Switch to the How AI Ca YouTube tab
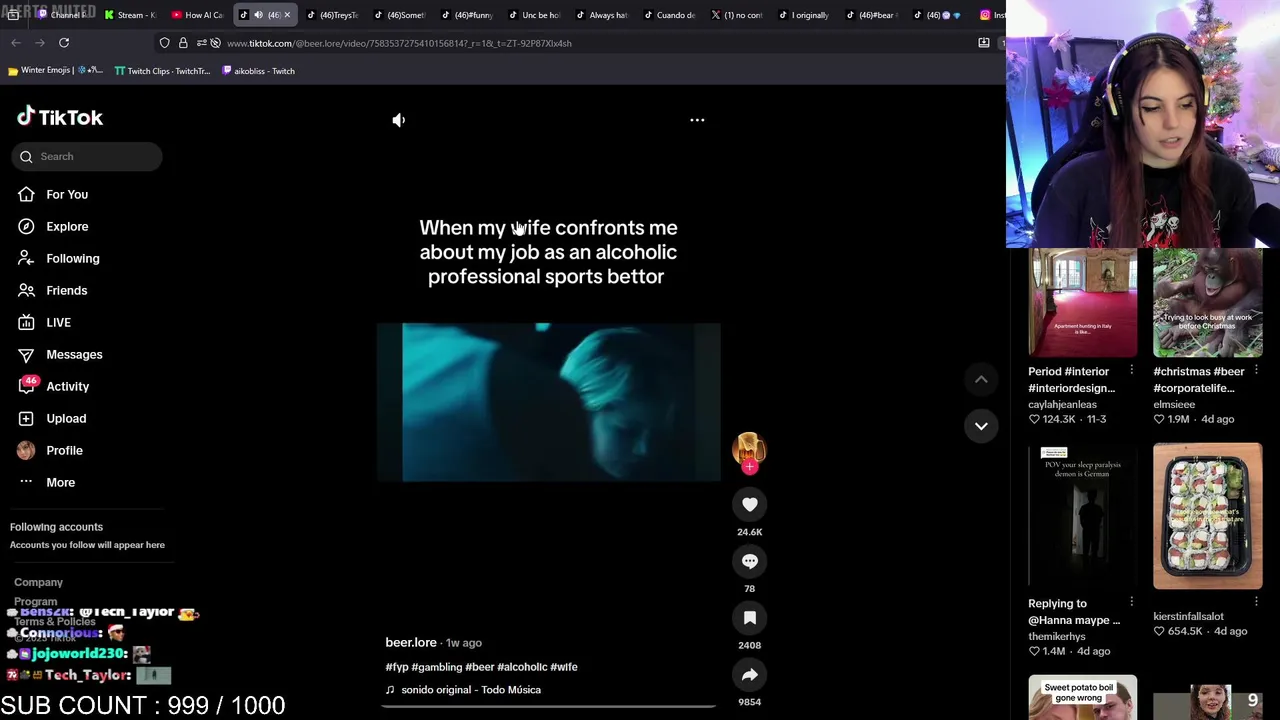 (197, 15)
